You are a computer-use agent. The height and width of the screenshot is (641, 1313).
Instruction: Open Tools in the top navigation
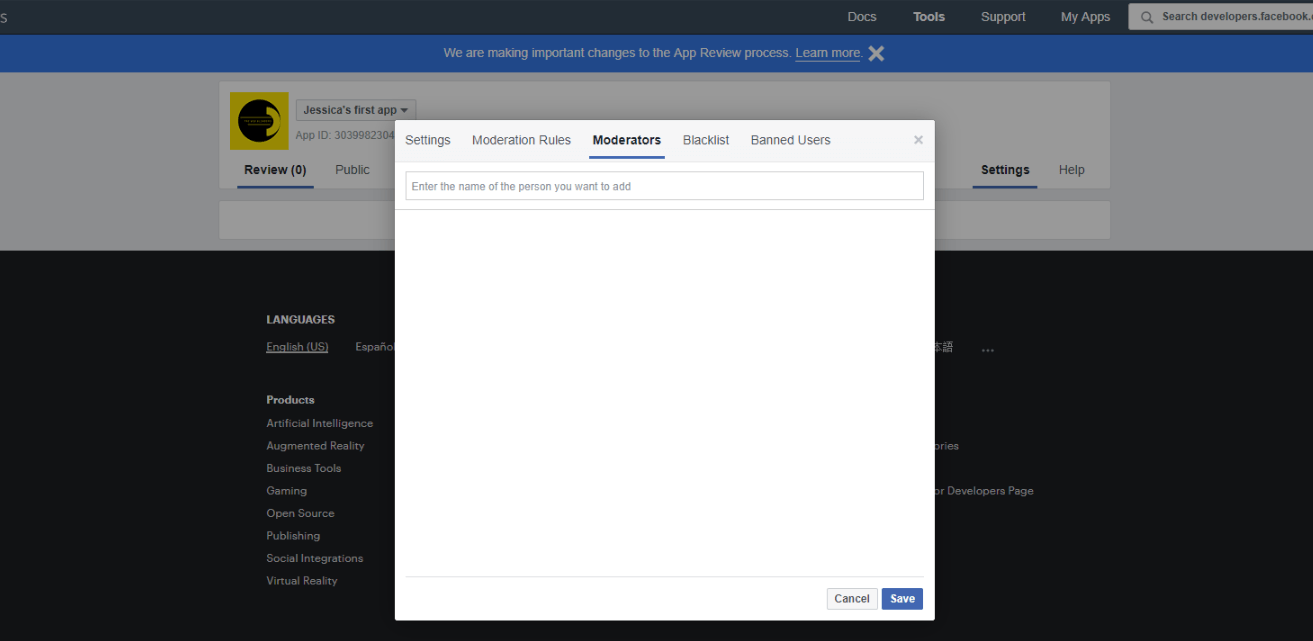(x=929, y=17)
